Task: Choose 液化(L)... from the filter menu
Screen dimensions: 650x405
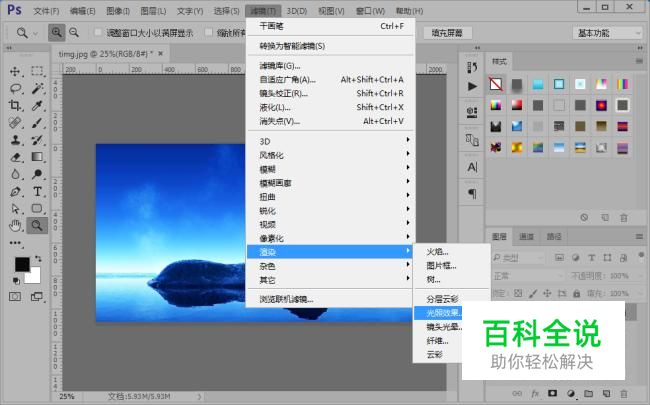Action: (x=330, y=107)
